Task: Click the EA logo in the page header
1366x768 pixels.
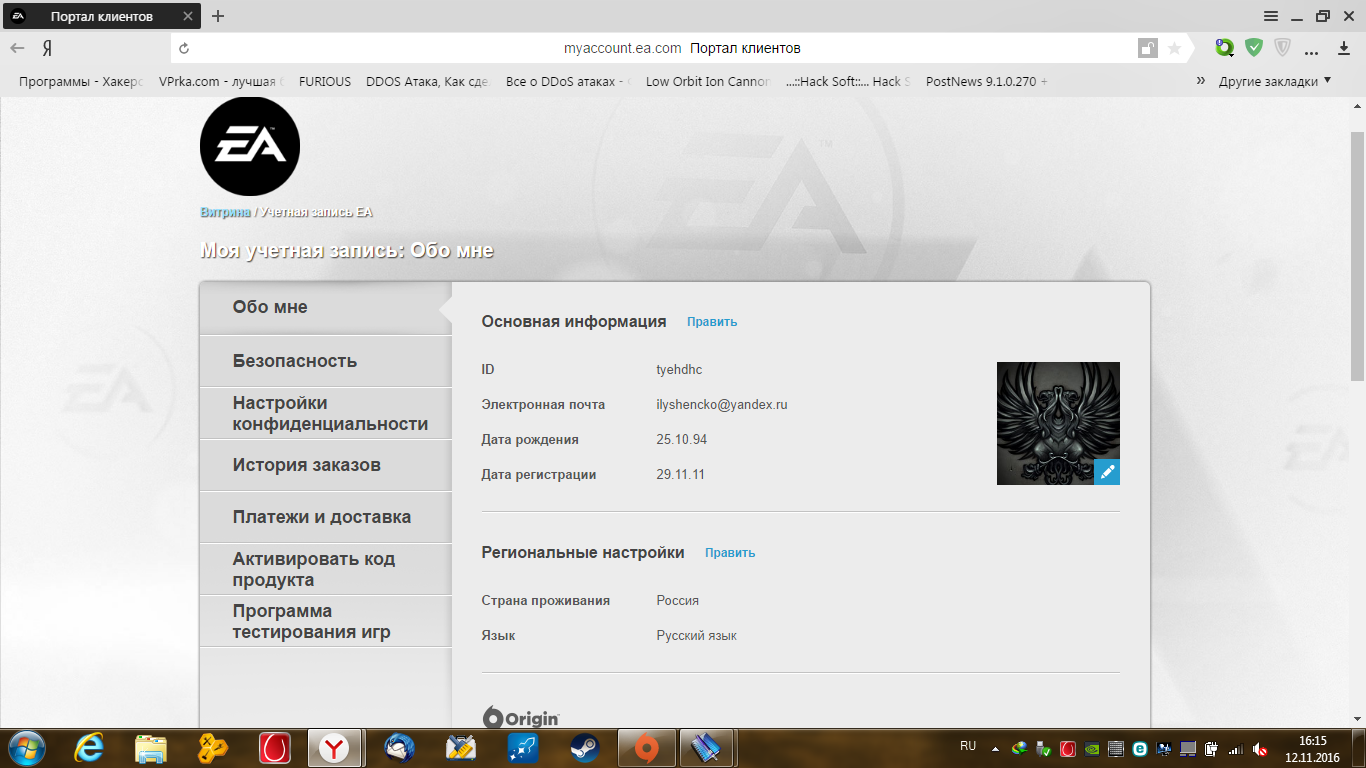Action: pos(250,146)
